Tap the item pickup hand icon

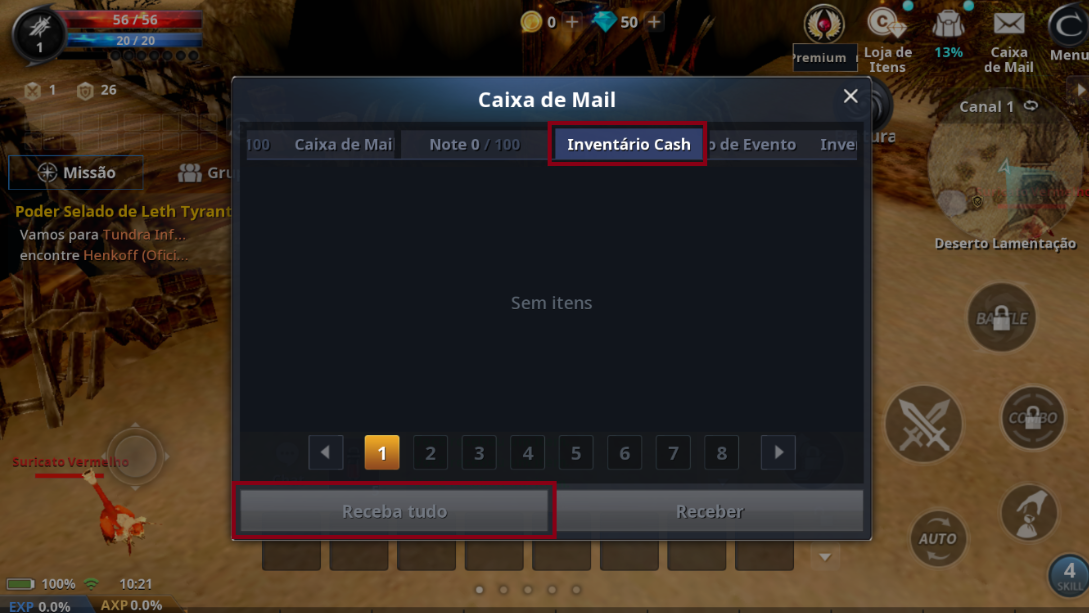coord(1029,513)
